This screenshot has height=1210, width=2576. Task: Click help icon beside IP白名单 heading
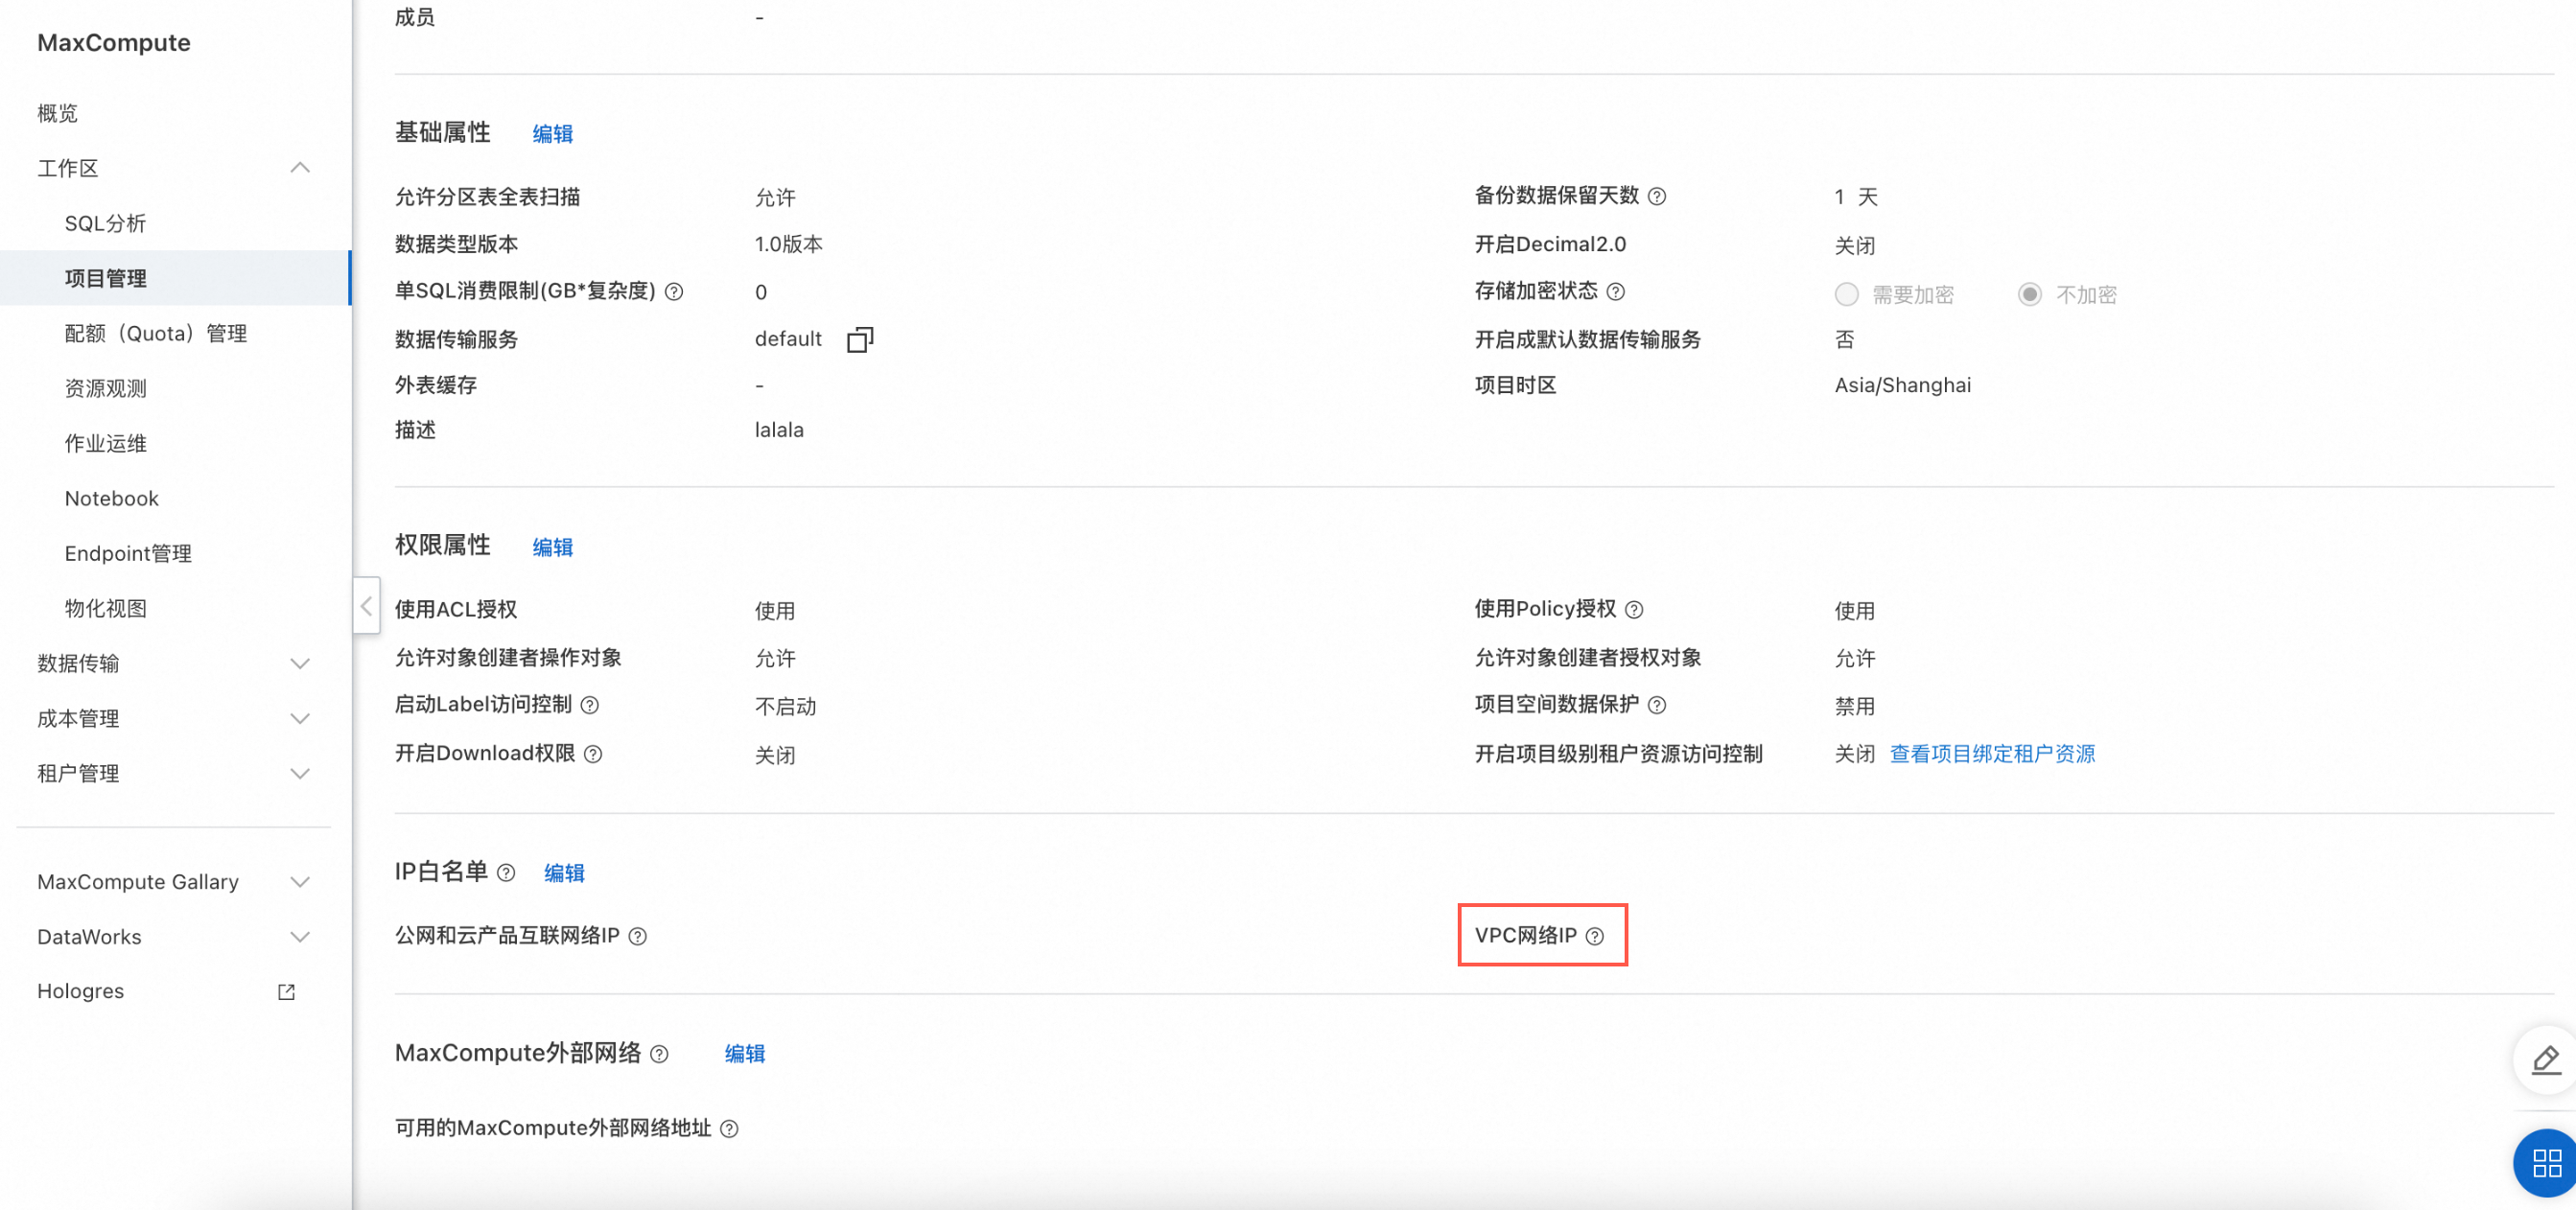[x=506, y=873]
